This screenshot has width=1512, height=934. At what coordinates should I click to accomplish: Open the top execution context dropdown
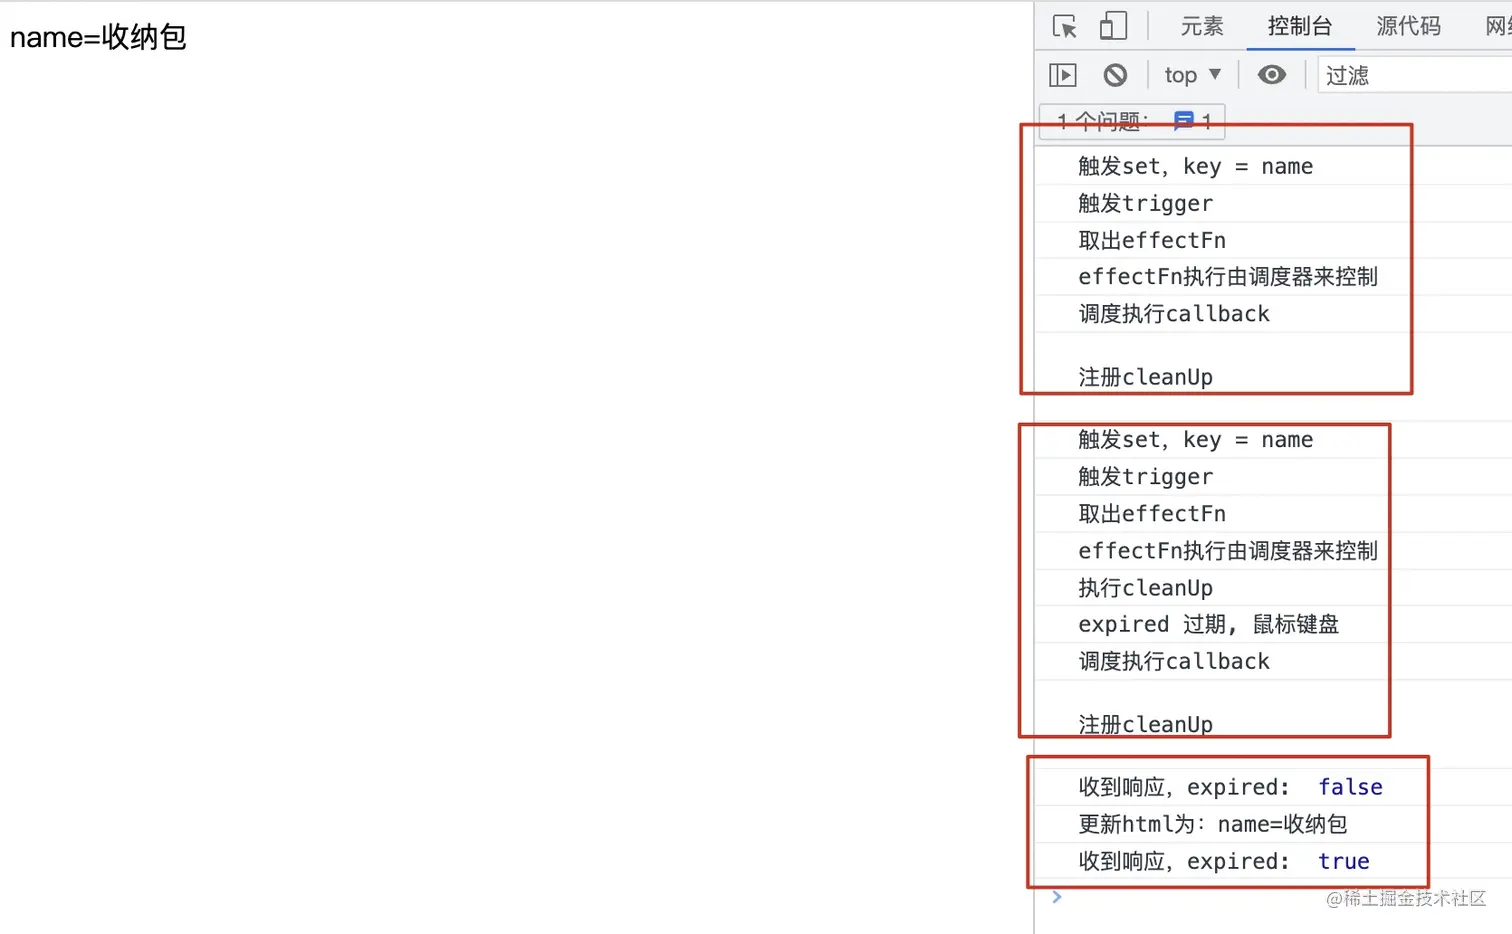click(1191, 74)
